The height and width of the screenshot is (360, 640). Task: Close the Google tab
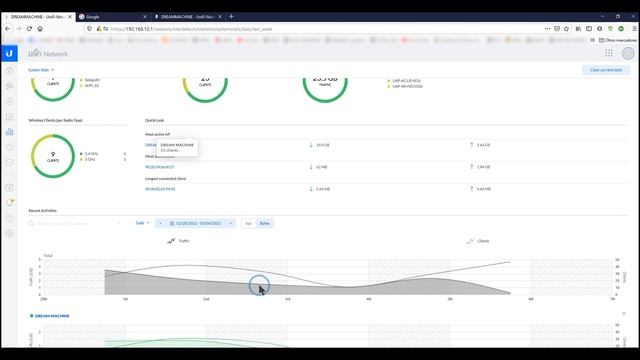[144, 17]
